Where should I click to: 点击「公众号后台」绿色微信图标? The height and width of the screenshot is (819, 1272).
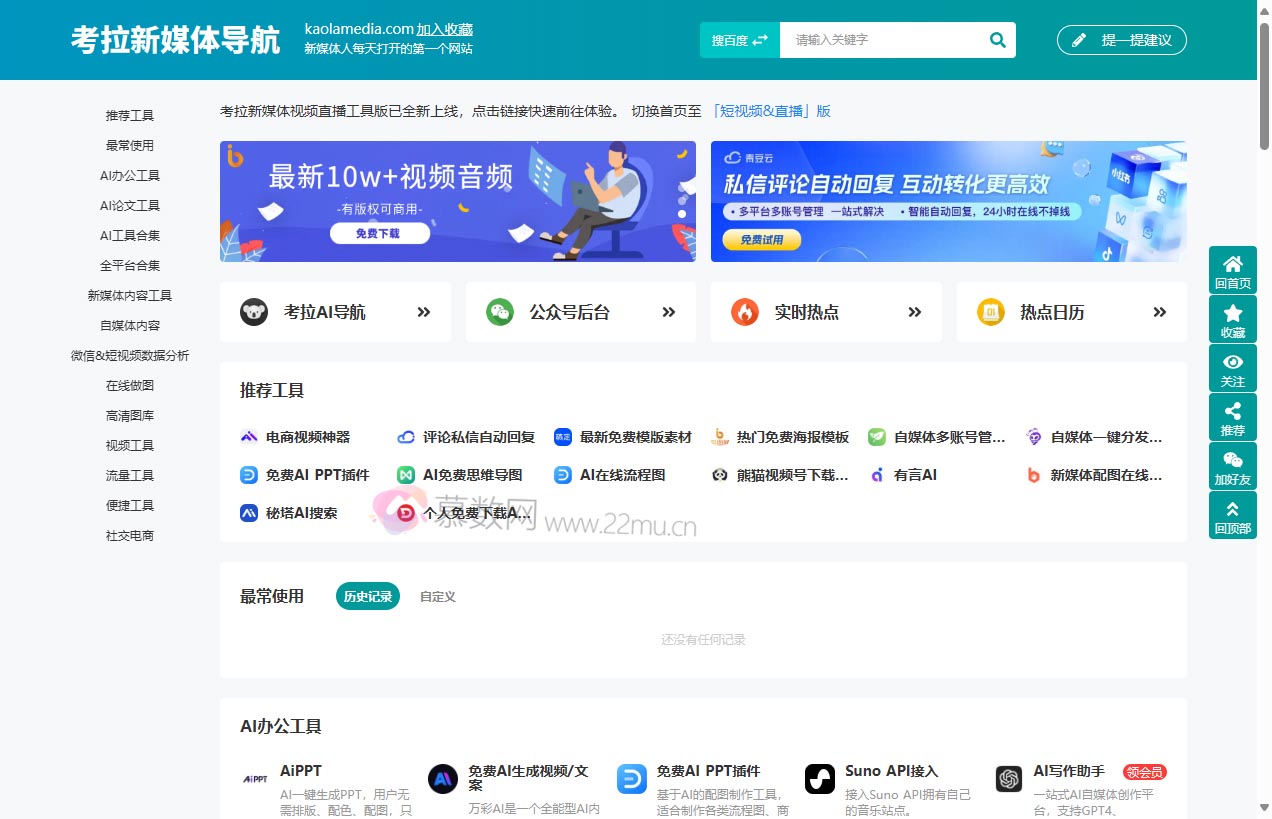pos(500,311)
